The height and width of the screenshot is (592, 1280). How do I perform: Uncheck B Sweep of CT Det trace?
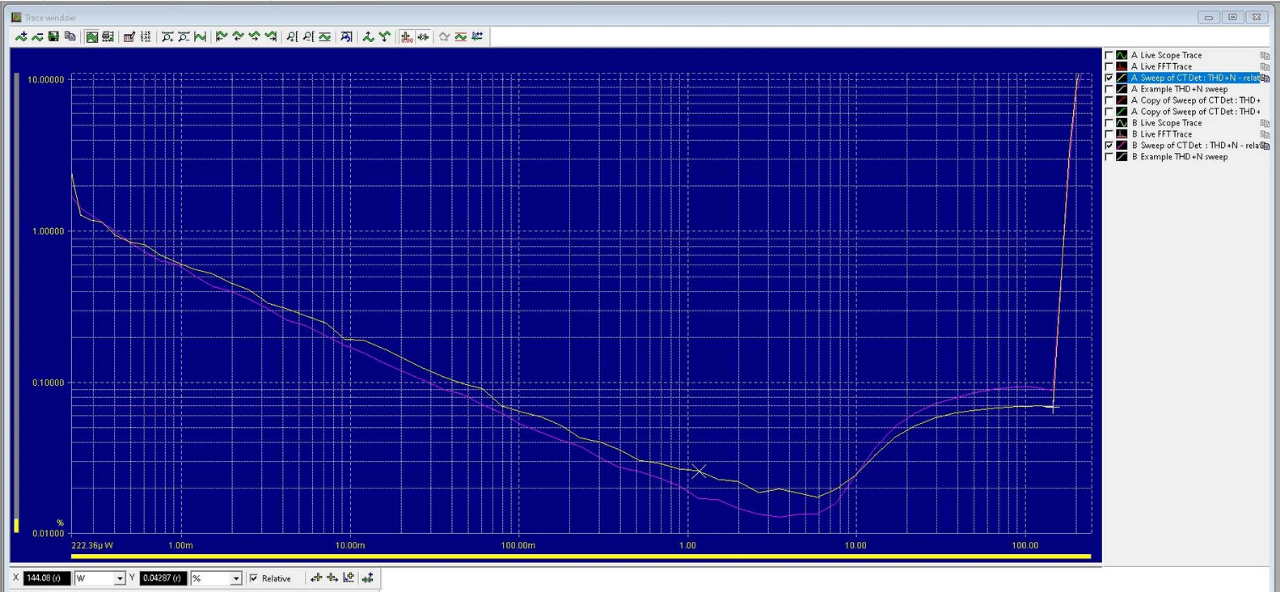tap(1109, 145)
